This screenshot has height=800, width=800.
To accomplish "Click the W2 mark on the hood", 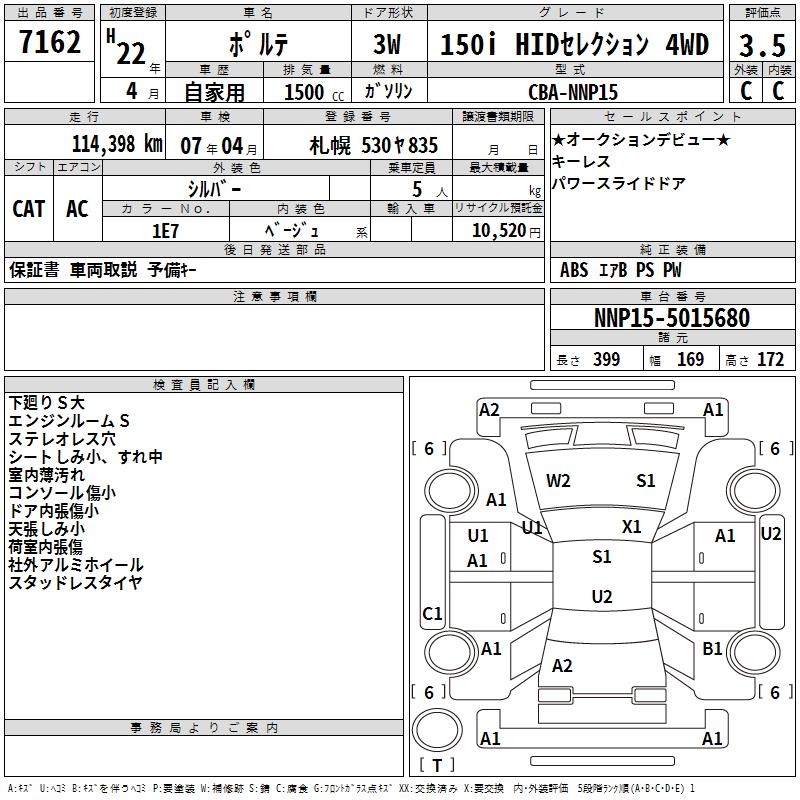I will [558, 481].
